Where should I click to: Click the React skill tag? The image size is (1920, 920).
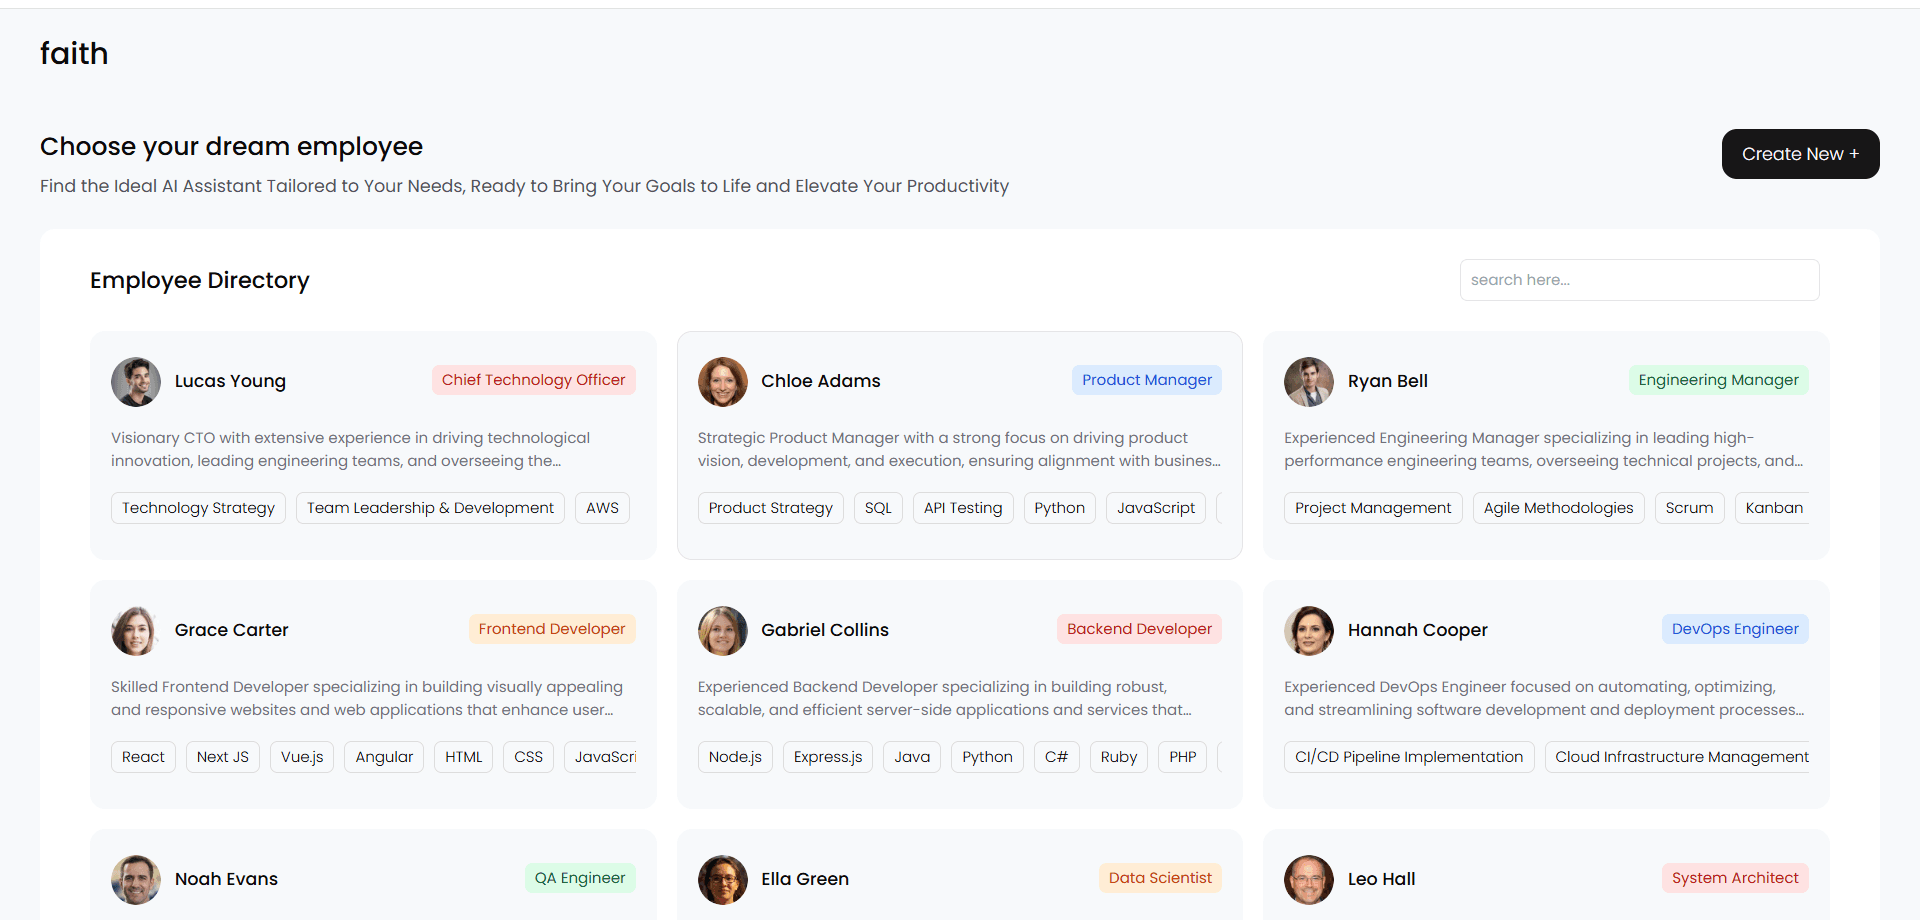tap(143, 757)
